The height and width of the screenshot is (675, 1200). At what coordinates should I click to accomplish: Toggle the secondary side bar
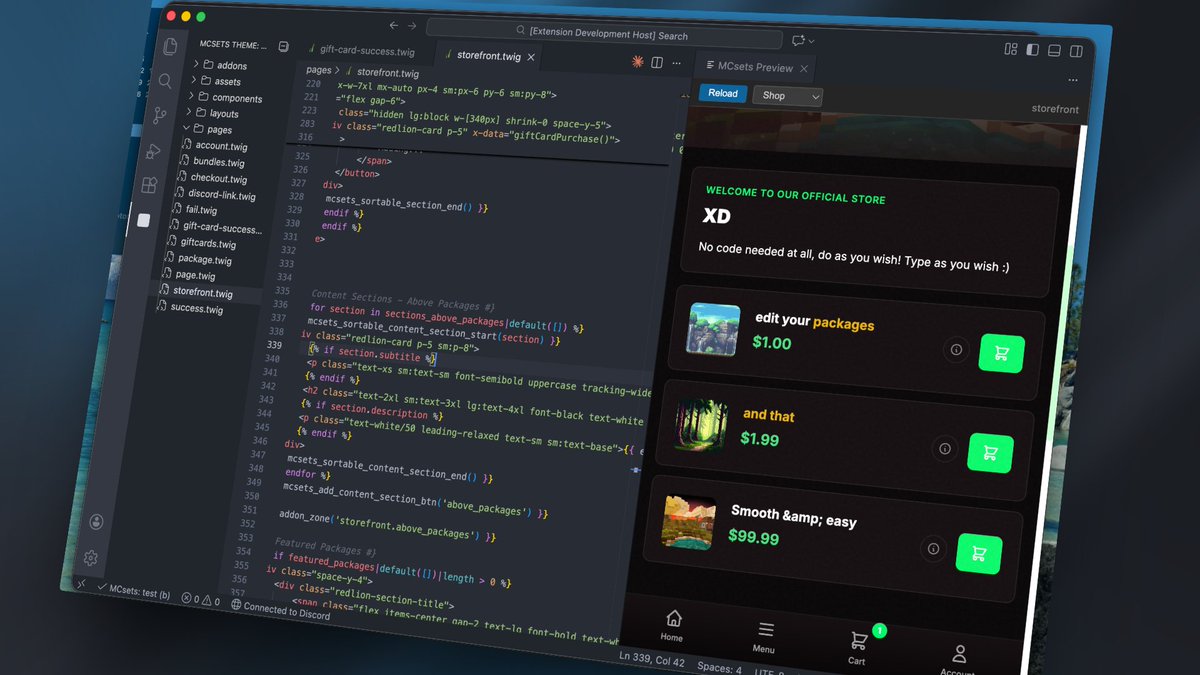click(x=1076, y=52)
